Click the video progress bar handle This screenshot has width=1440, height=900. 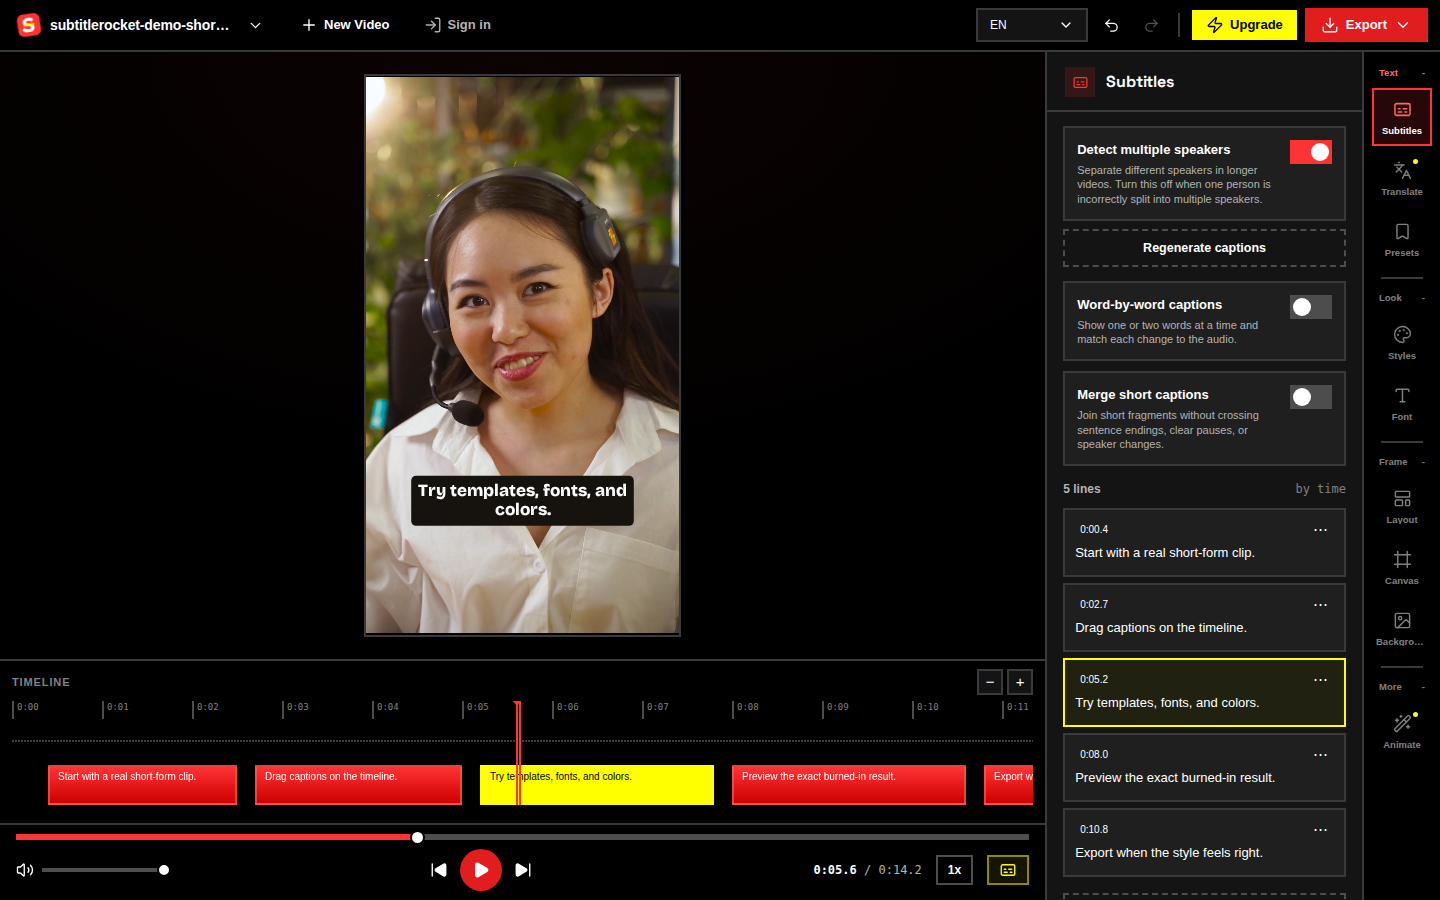[418, 837]
